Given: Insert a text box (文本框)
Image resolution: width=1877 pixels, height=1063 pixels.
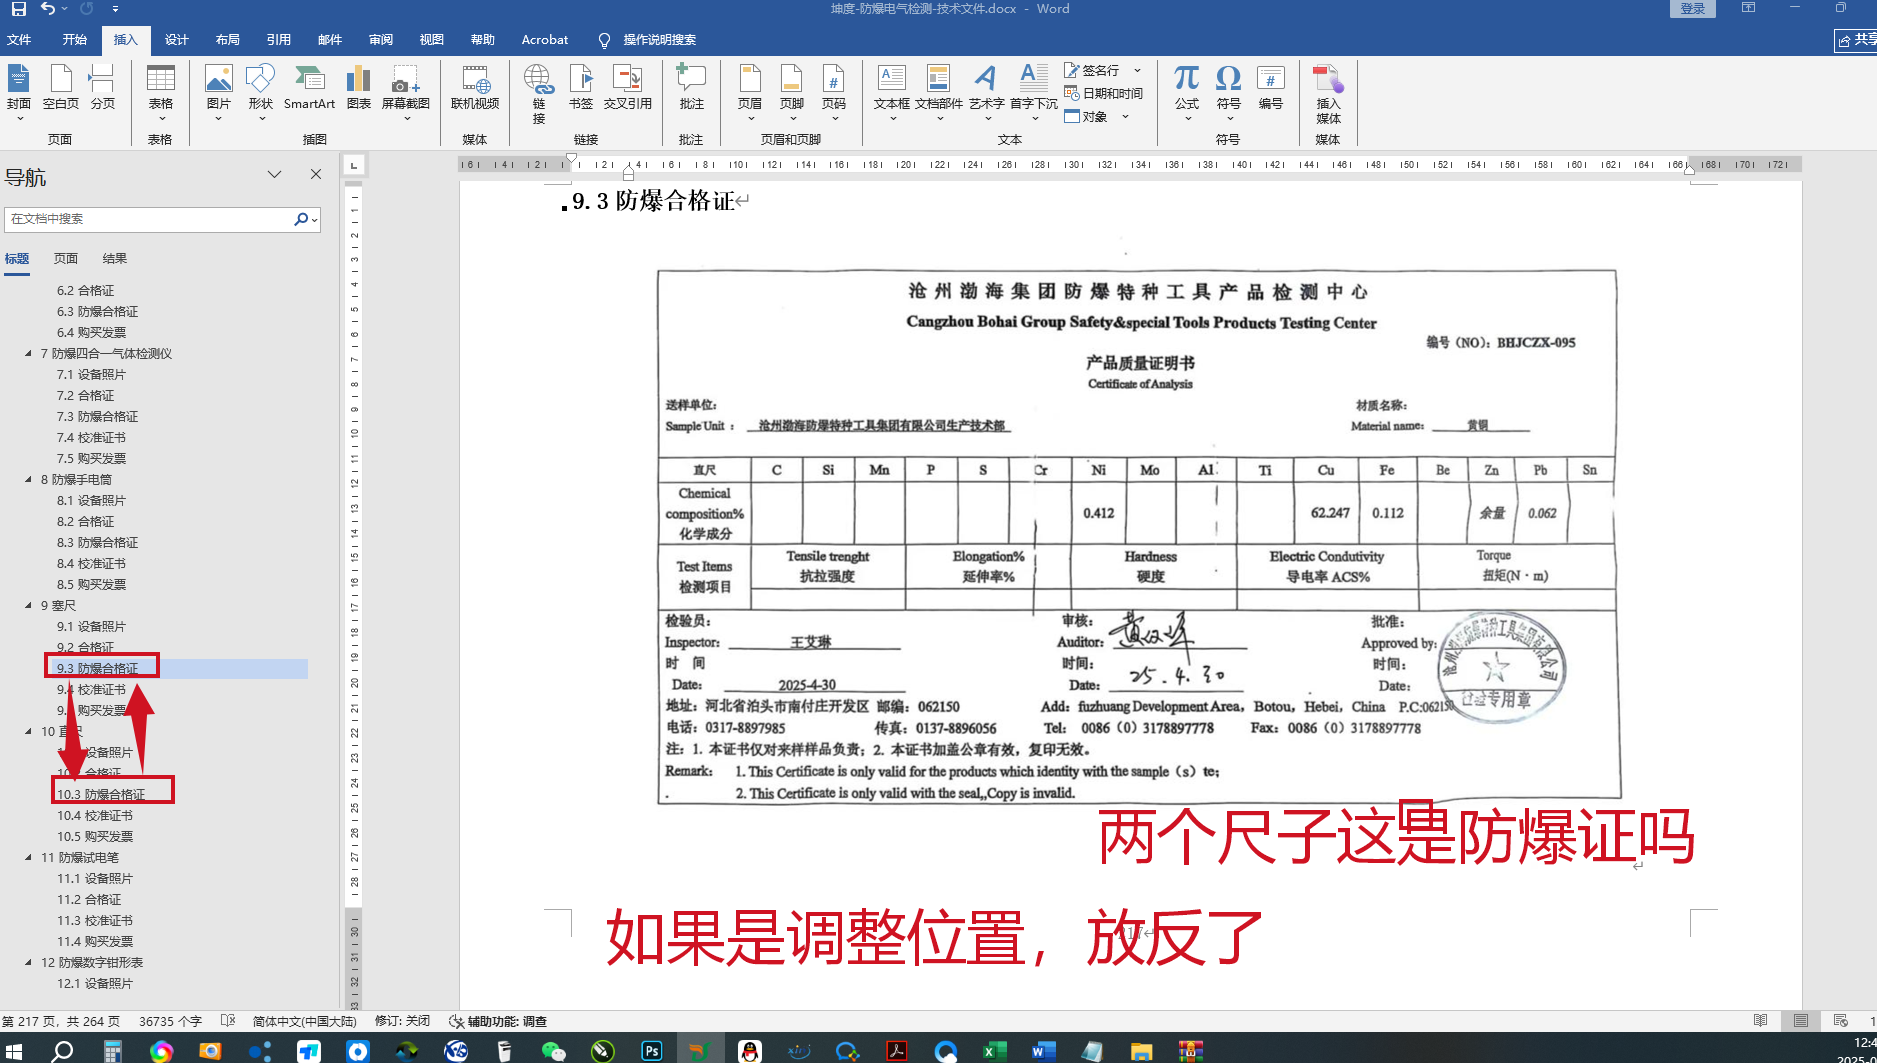Looking at the screenshot, I should pyautogui.click(x=892, y=92).
